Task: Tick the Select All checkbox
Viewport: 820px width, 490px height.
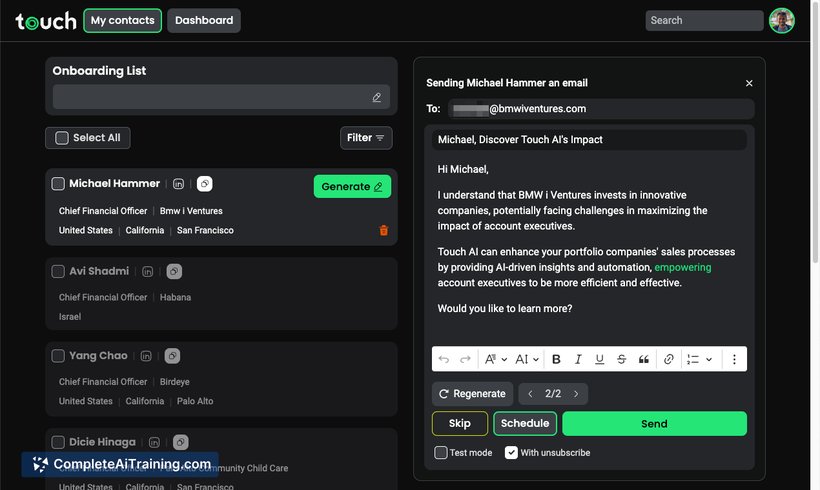Action: click(62, 138)
